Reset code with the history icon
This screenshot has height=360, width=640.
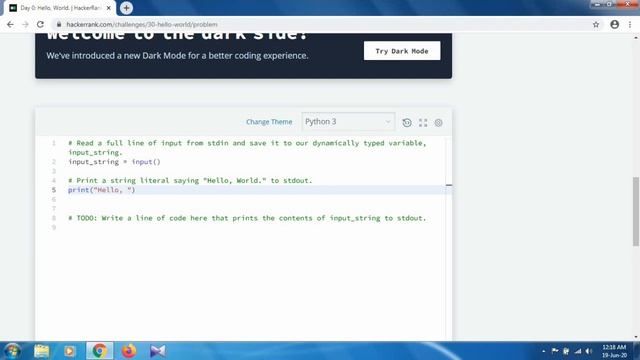pyautogui.click(x=407, y=122)
